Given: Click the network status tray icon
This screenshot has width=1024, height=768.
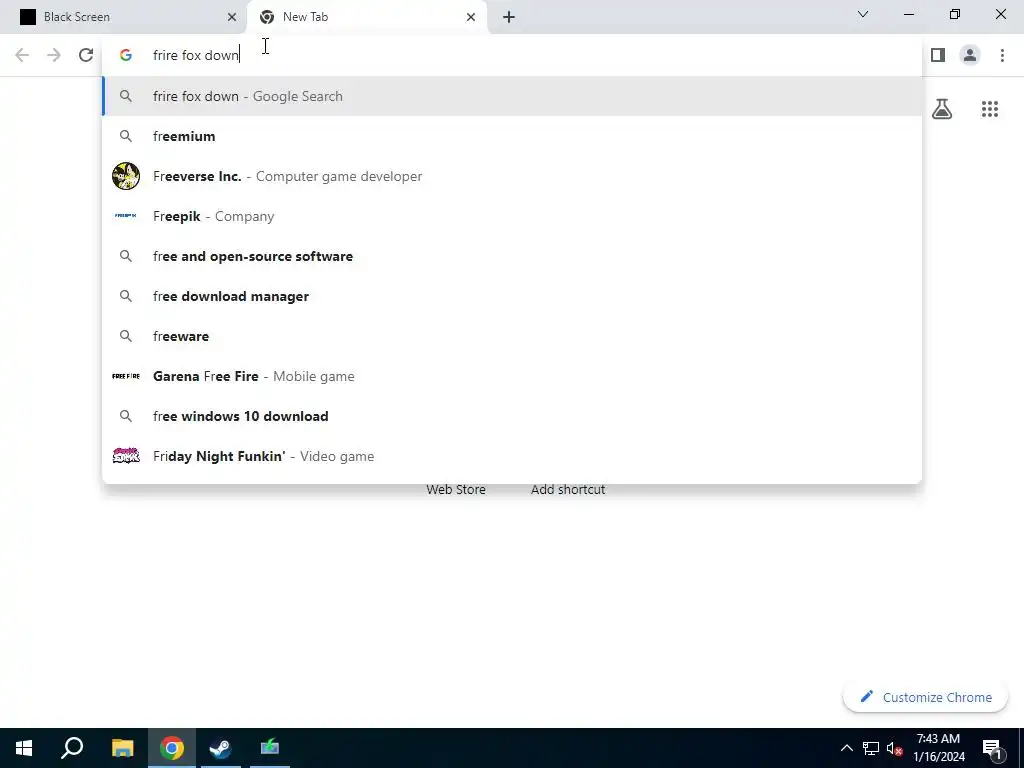Looking at the screenshot, I should point(871,748).
